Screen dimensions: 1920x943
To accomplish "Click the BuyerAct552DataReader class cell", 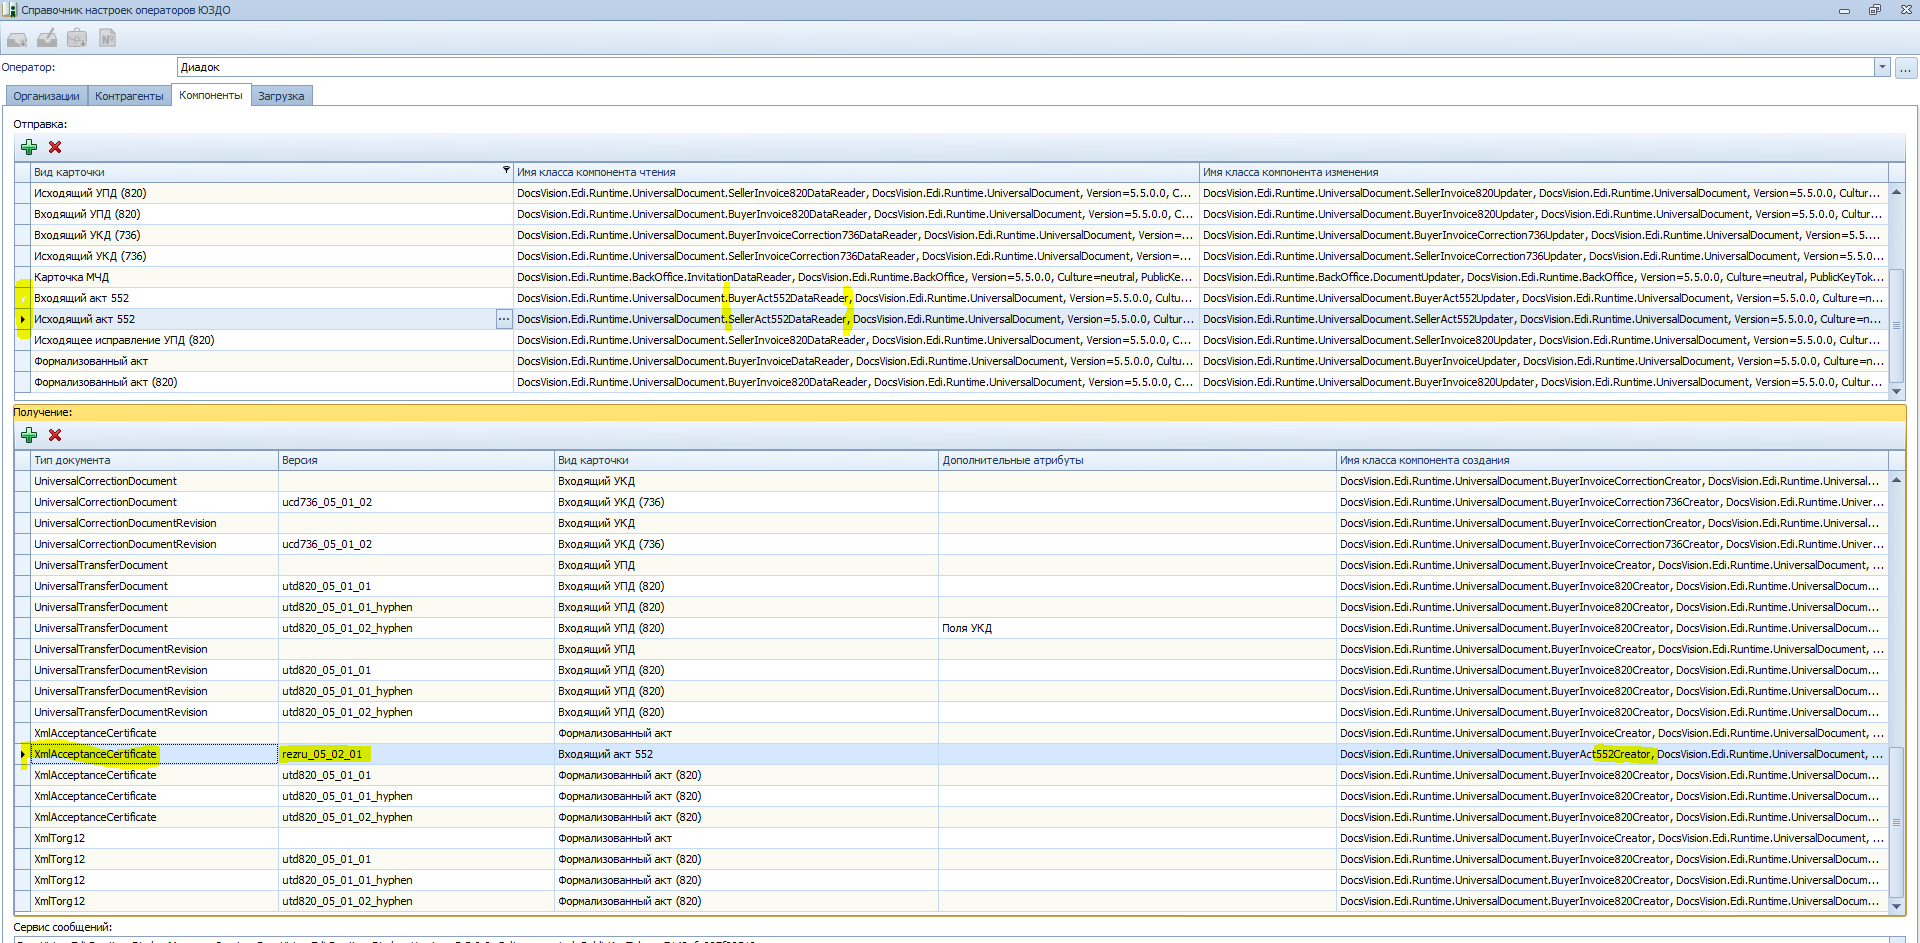I will coord(856,298).
